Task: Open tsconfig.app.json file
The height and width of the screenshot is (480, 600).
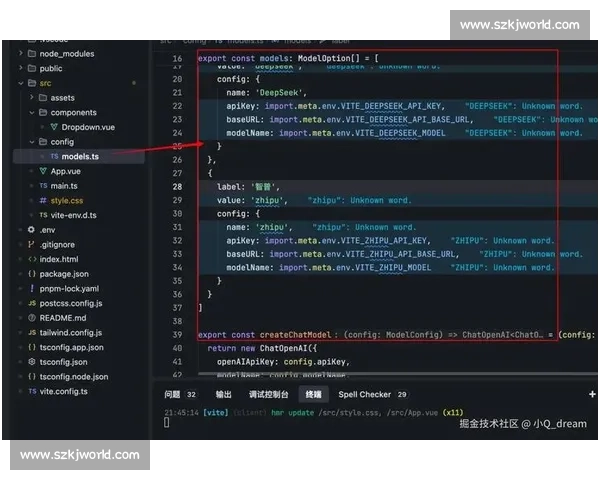Action: [x=72, y=347]
